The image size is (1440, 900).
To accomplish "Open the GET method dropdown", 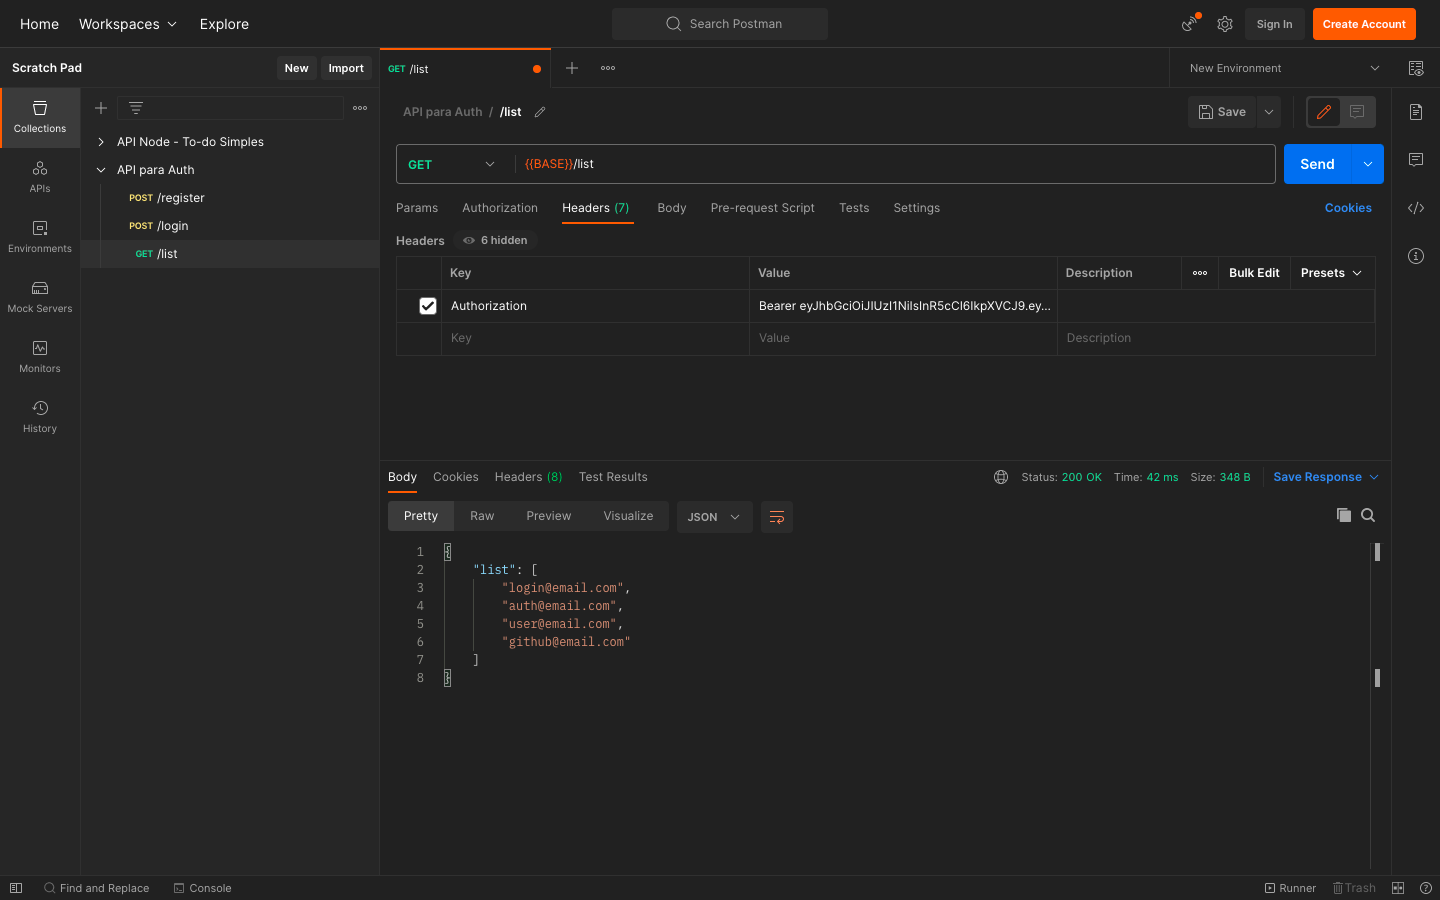I will tap(452, 164).
